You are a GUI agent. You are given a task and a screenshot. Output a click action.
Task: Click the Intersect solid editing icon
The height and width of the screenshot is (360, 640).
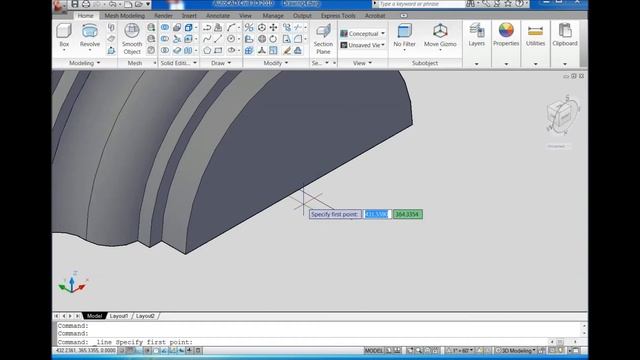(164, 50)
